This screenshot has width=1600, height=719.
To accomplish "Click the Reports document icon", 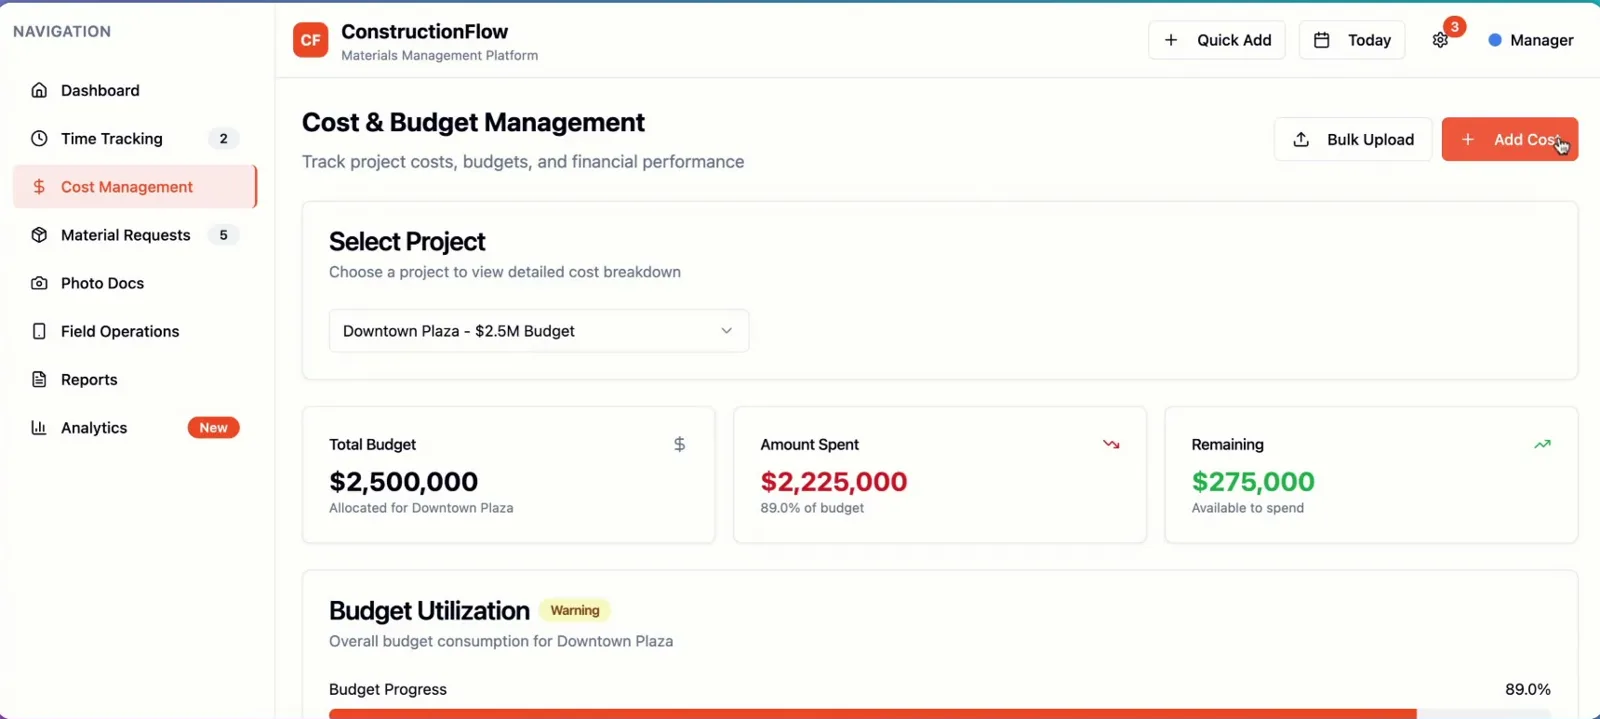I will [39, 379].
